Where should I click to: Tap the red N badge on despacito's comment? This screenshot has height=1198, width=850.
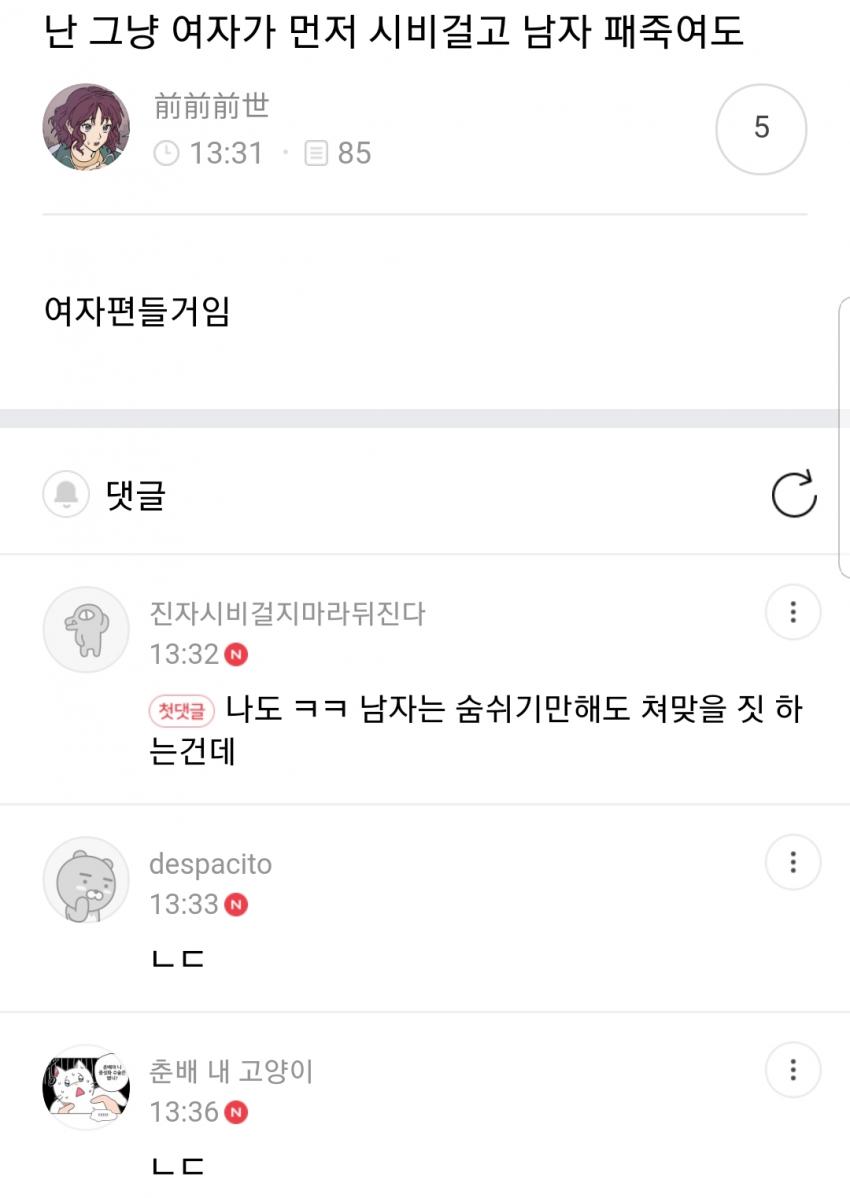tap(237, 905)
